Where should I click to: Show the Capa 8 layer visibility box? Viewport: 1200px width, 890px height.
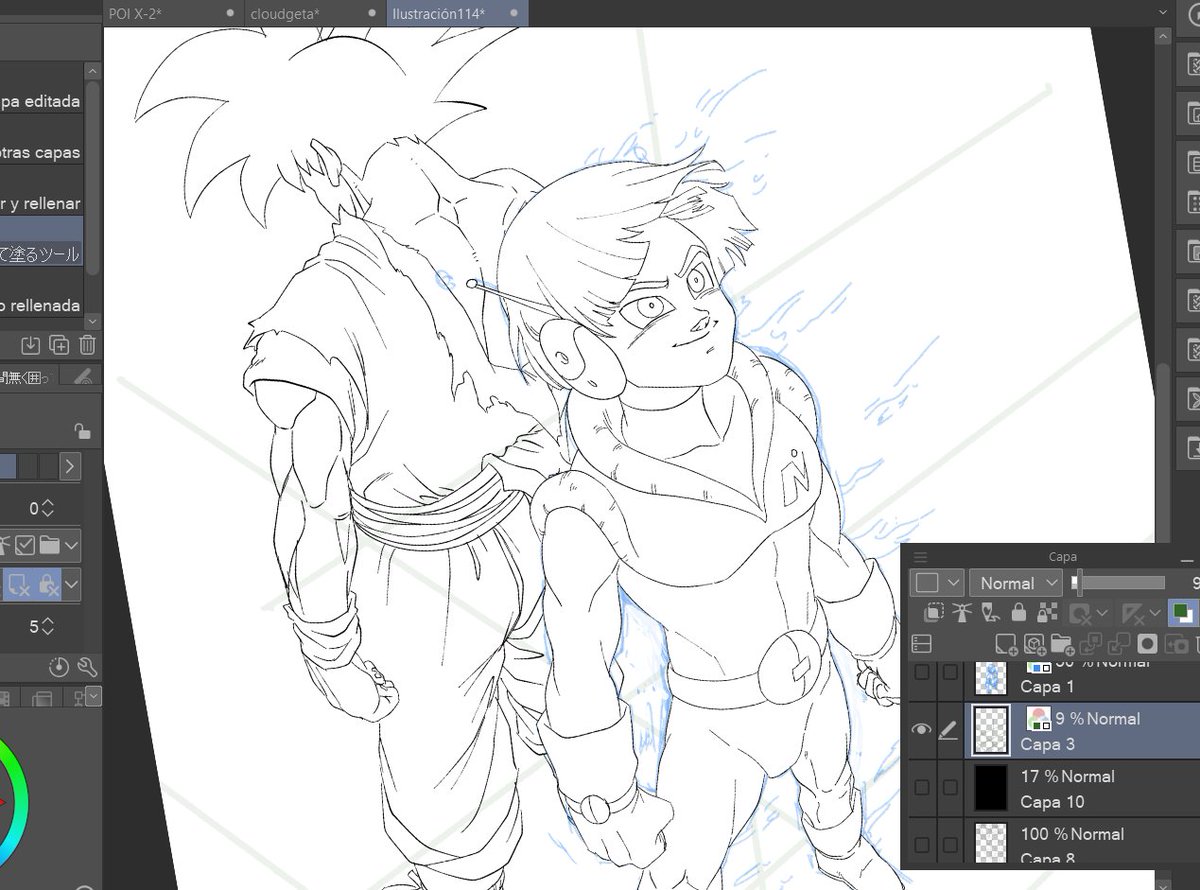pyautogui.click(x=922, y=845)
